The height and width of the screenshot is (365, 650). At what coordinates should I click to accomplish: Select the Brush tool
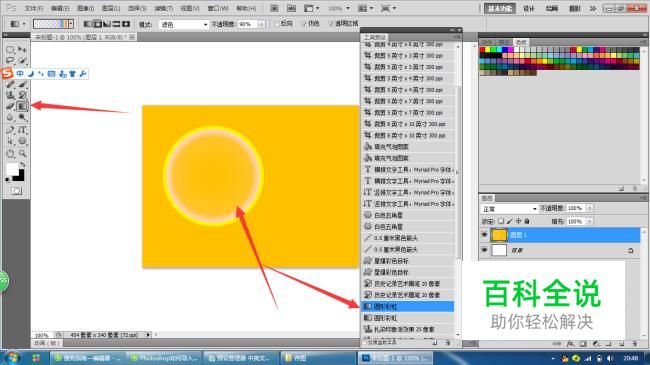[22, 84]
